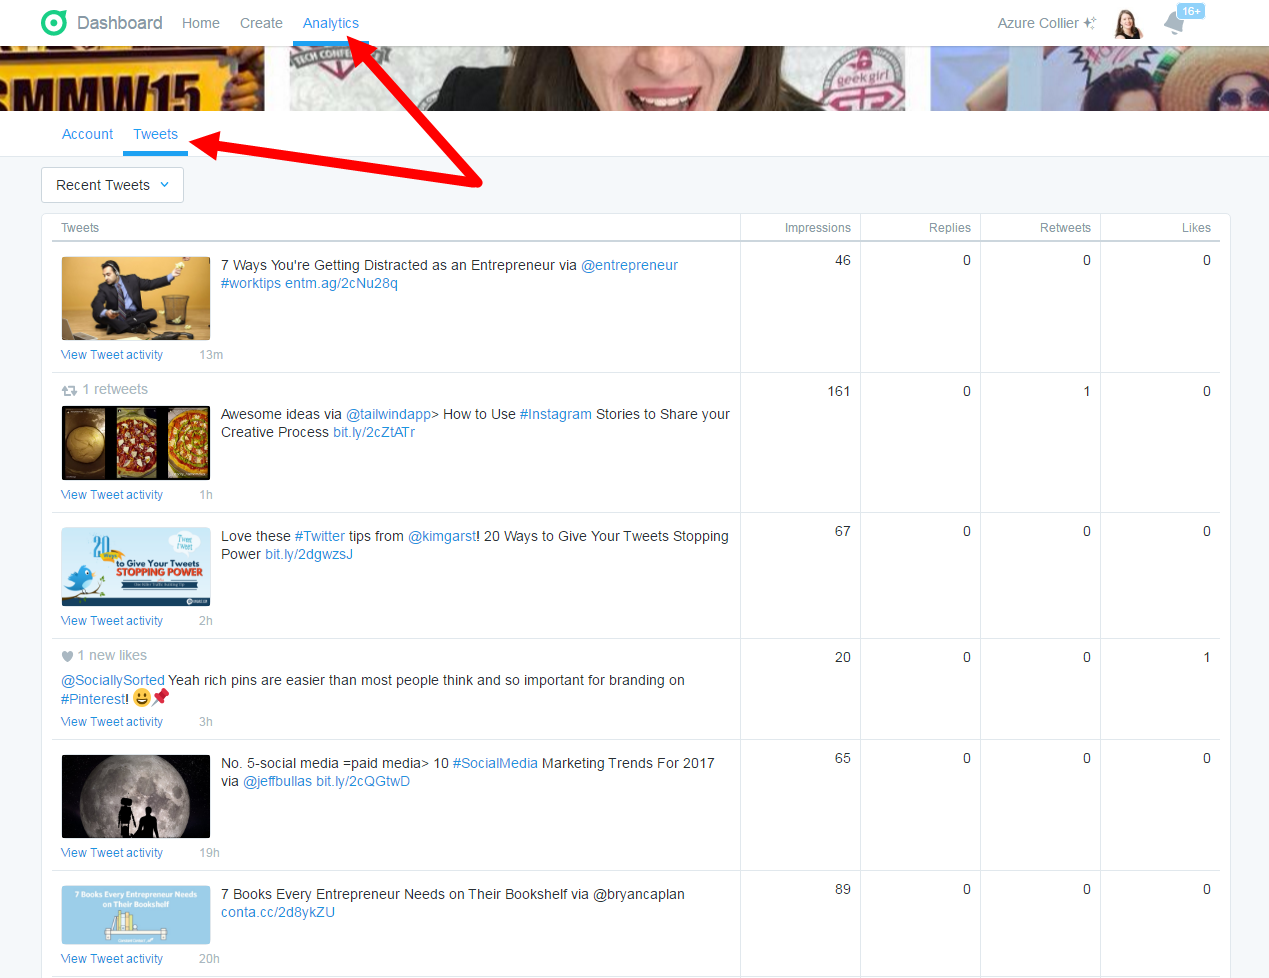Click the Impressions column header
1269x978 pixels.
[x=817, y=228]
